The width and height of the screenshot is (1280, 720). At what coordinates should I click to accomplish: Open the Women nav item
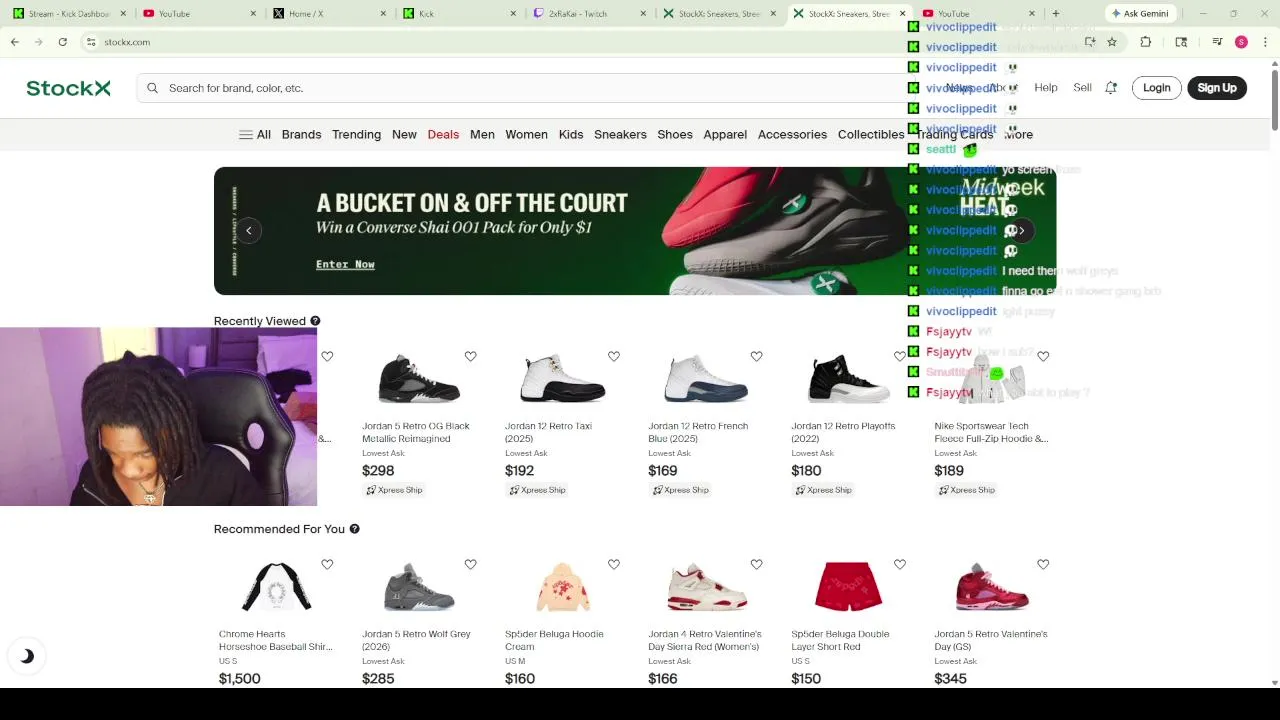coord(526,134)
